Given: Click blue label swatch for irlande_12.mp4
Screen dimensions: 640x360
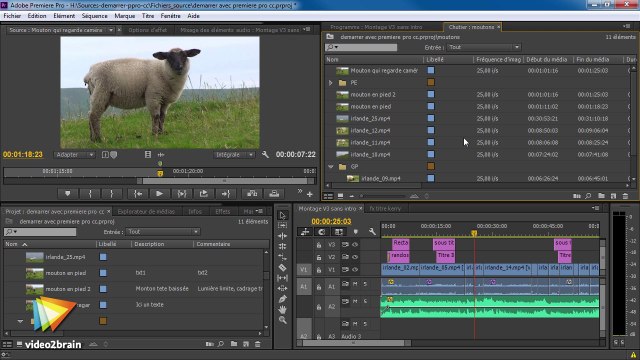Looking at the screenshot, I should point(431,130).
